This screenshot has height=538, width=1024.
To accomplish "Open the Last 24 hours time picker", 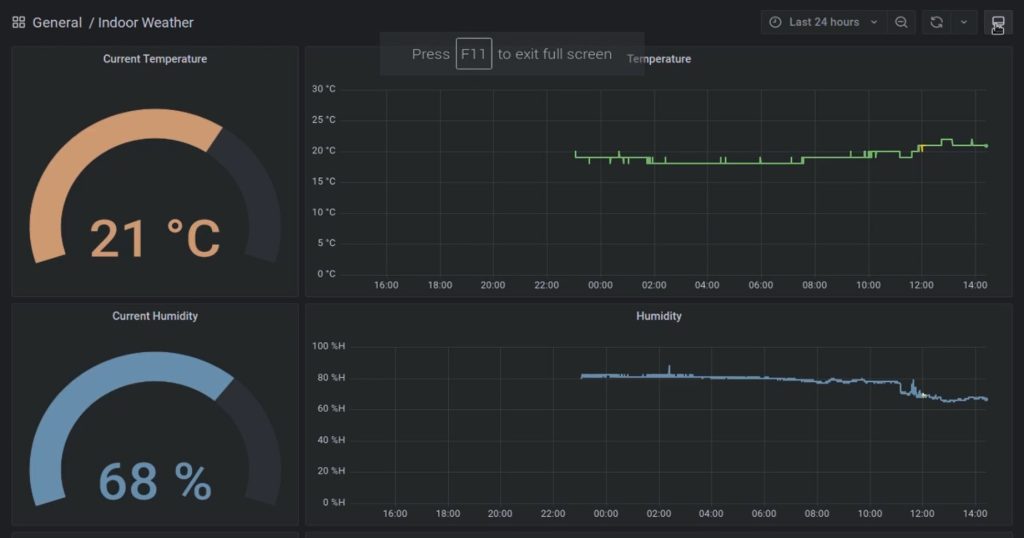I will pyautogui.click(x=823, y=22).
